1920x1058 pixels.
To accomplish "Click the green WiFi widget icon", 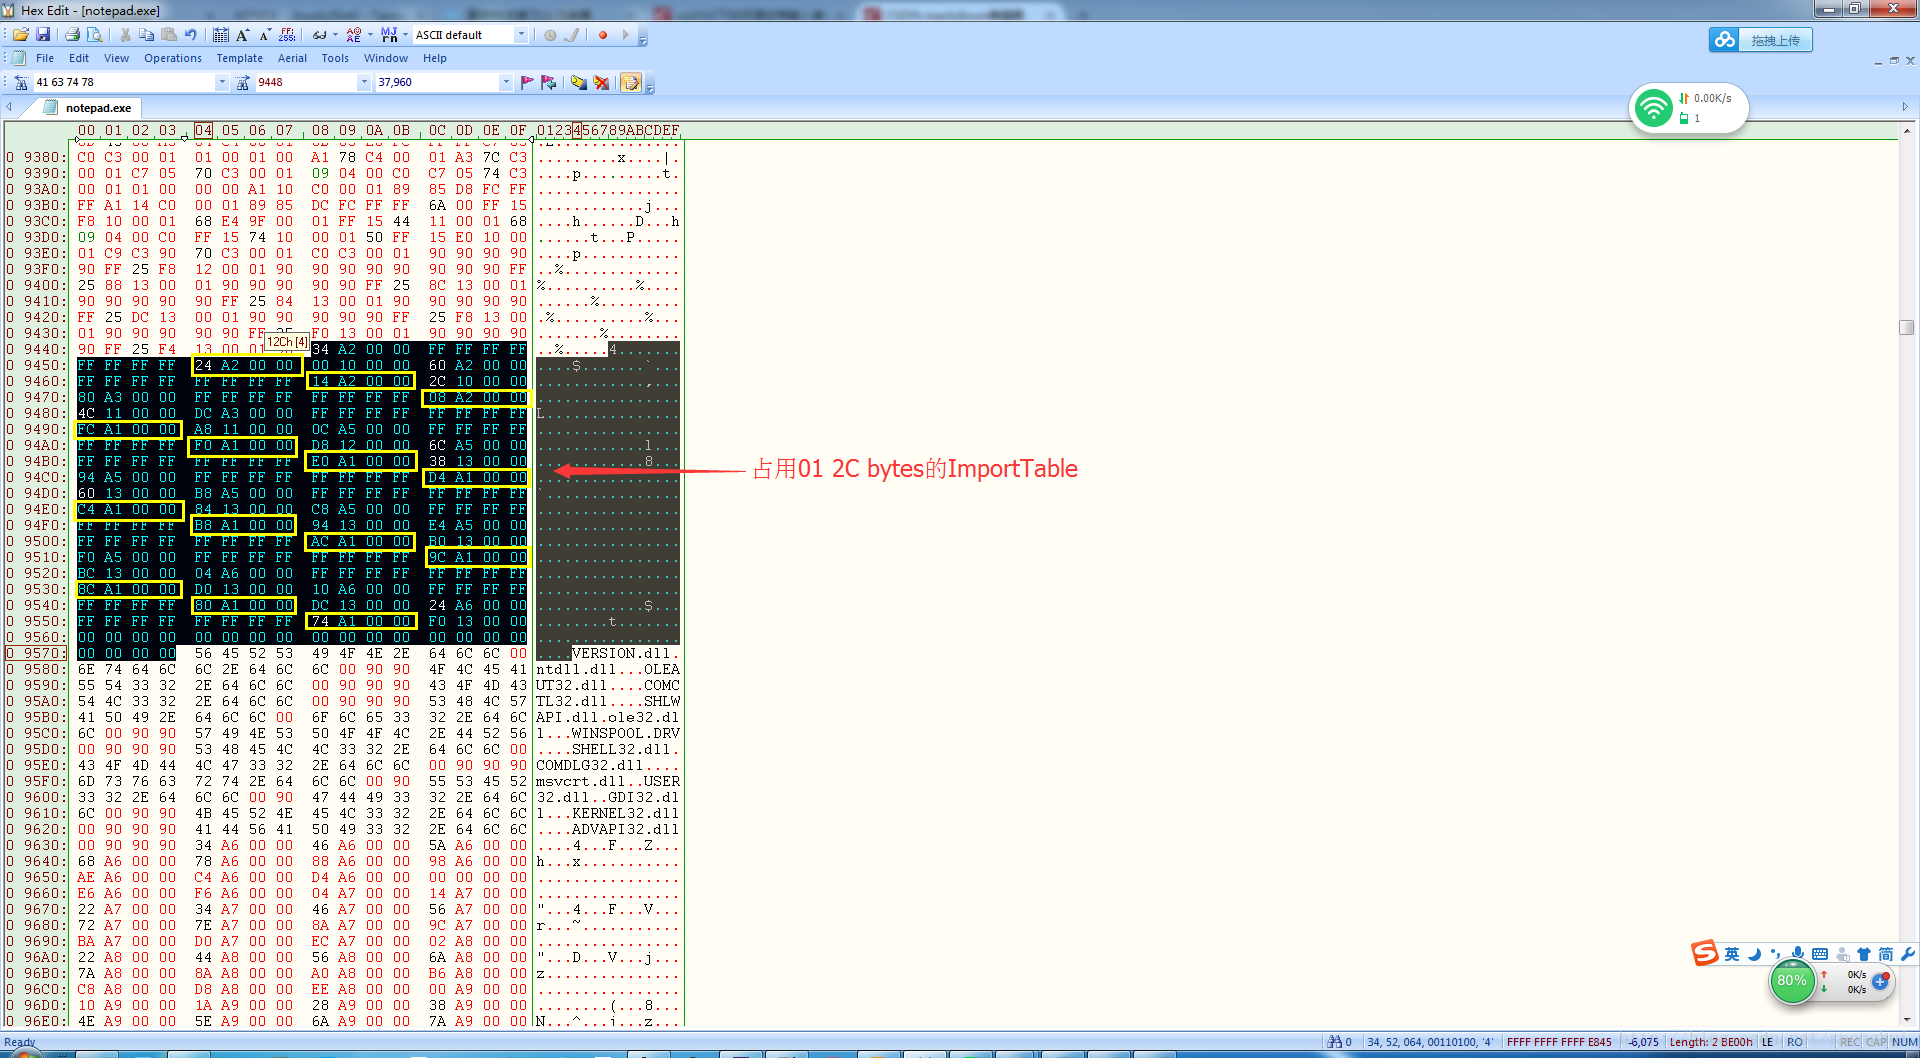I will pos(1654,108).
